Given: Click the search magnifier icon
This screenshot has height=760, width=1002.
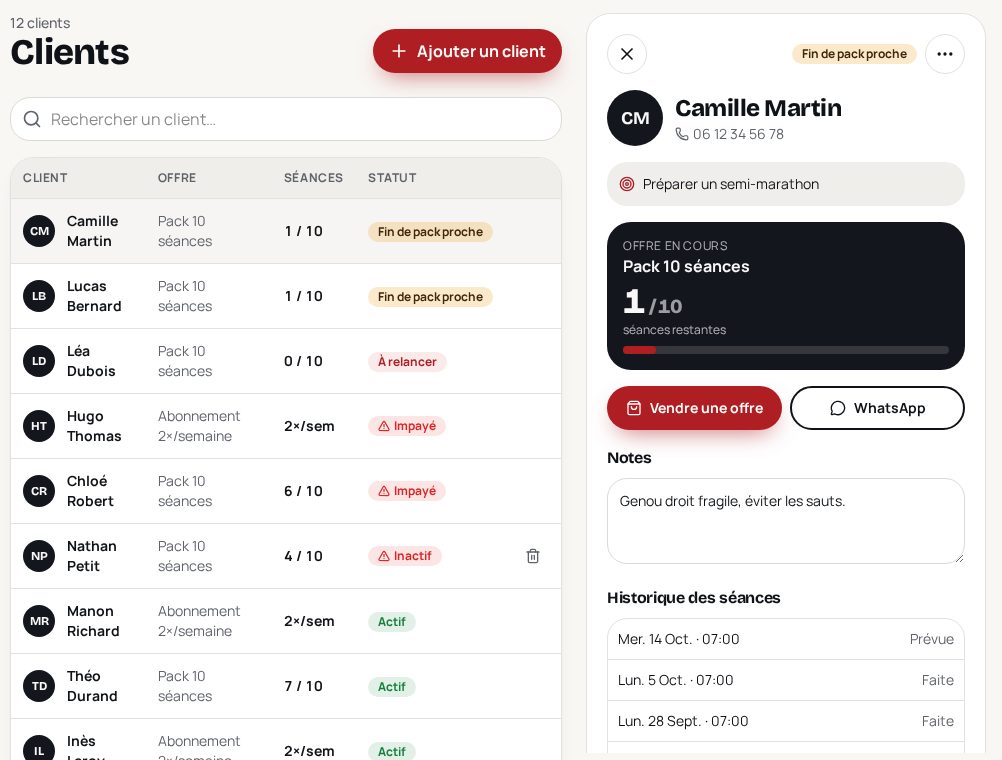Looking at the screenshot, I should (32, 119).
